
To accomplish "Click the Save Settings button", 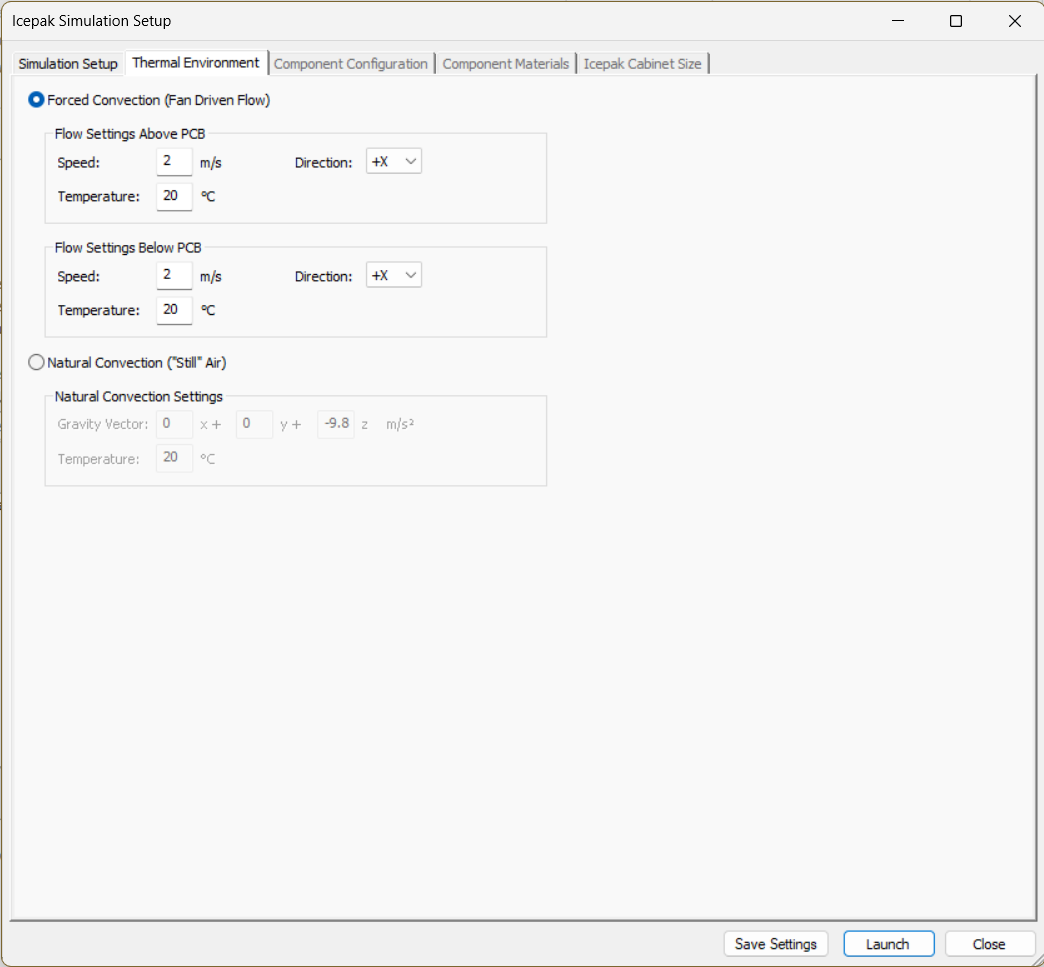I will coord(776,943).
